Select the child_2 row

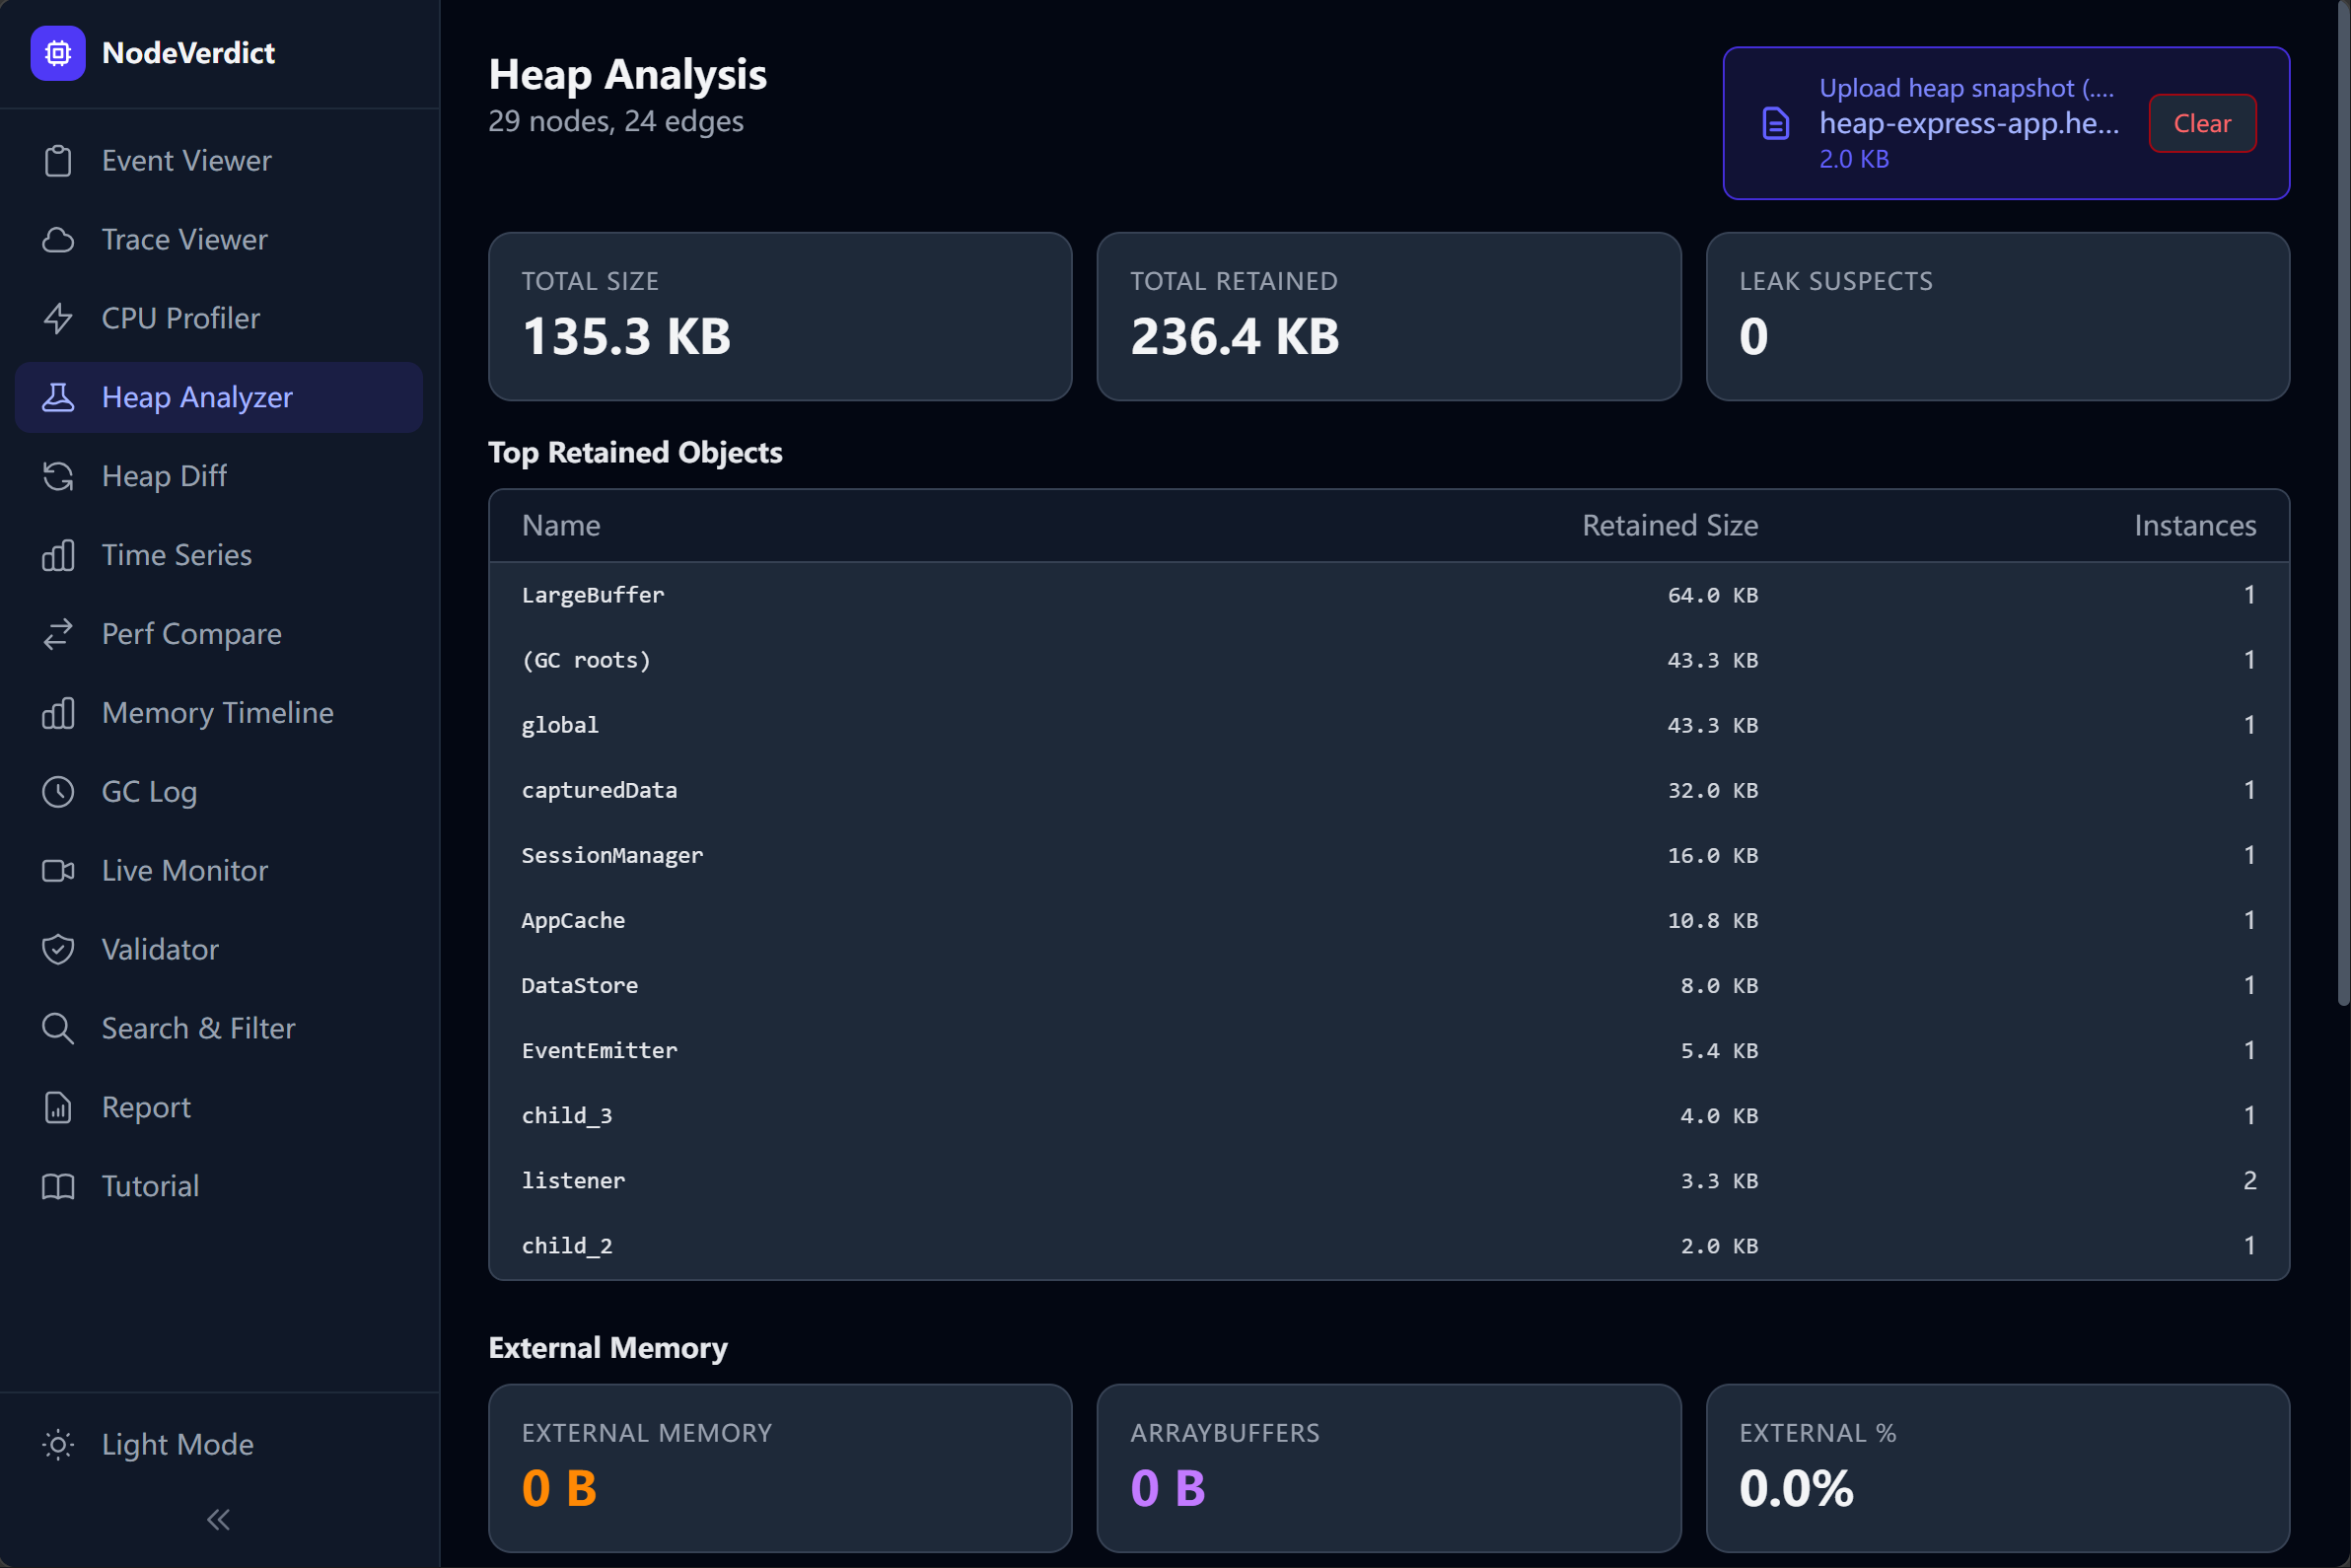coord(1389,1245)
